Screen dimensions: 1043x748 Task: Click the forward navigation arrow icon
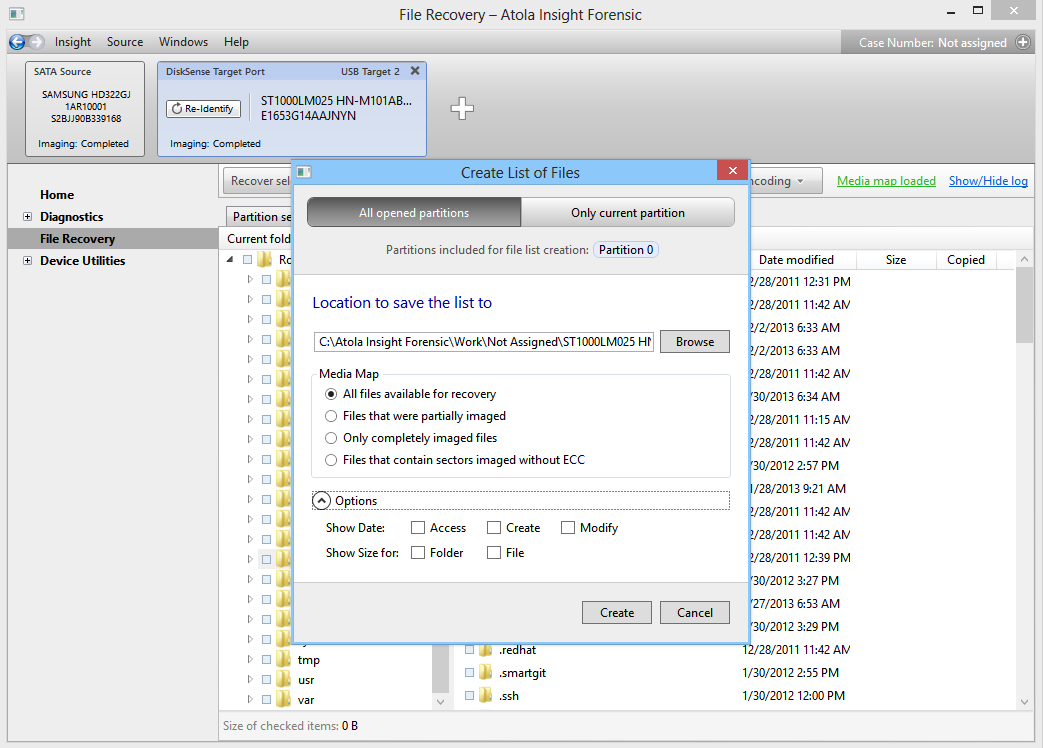pyautogui.click(x=37, y=42)
